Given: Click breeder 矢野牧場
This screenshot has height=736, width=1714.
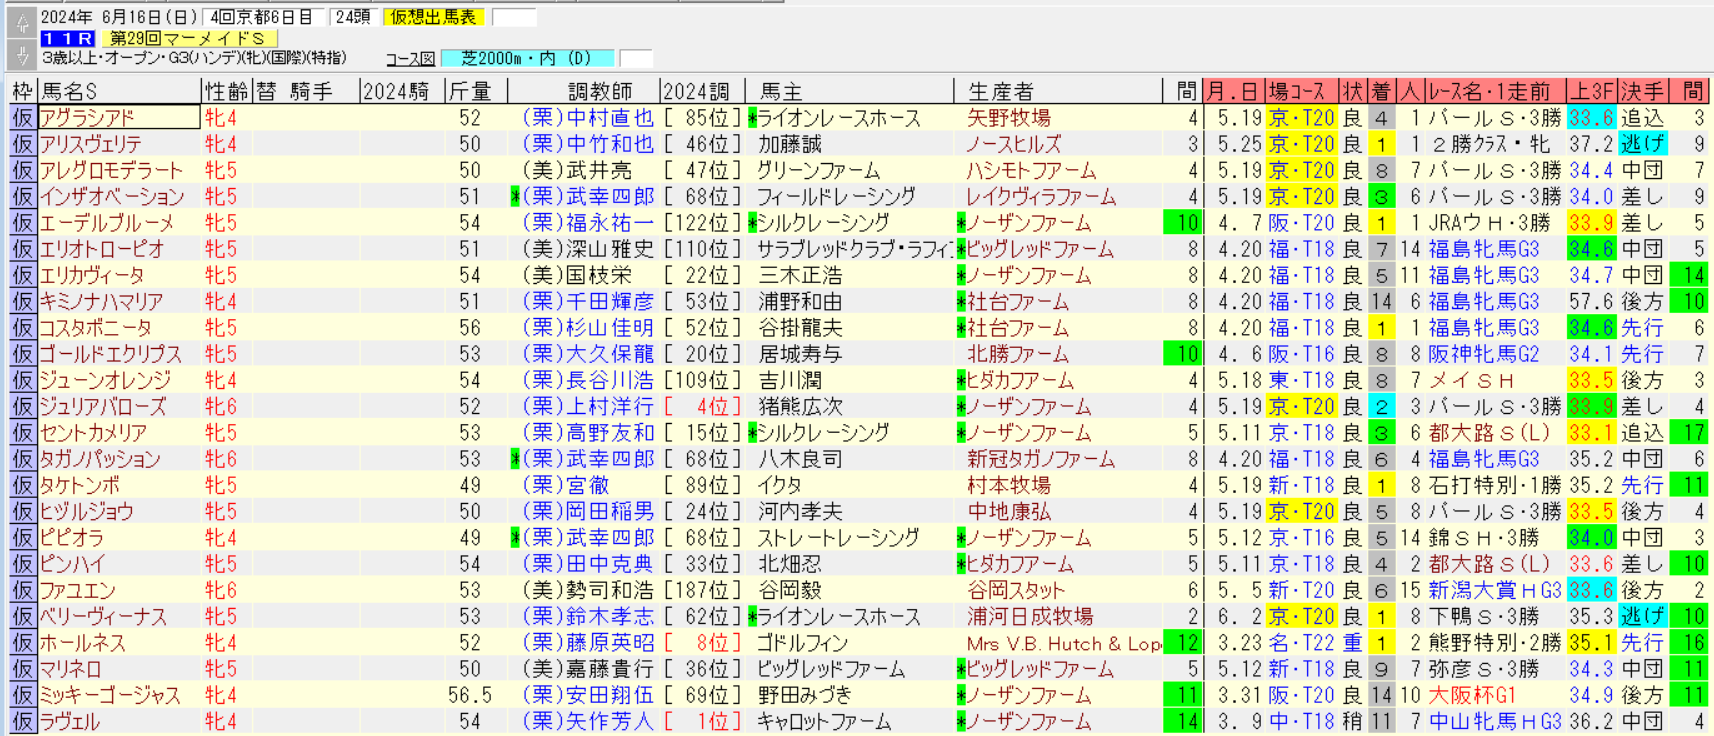Looking at the screenshot, I should (x=1008, y=117).
